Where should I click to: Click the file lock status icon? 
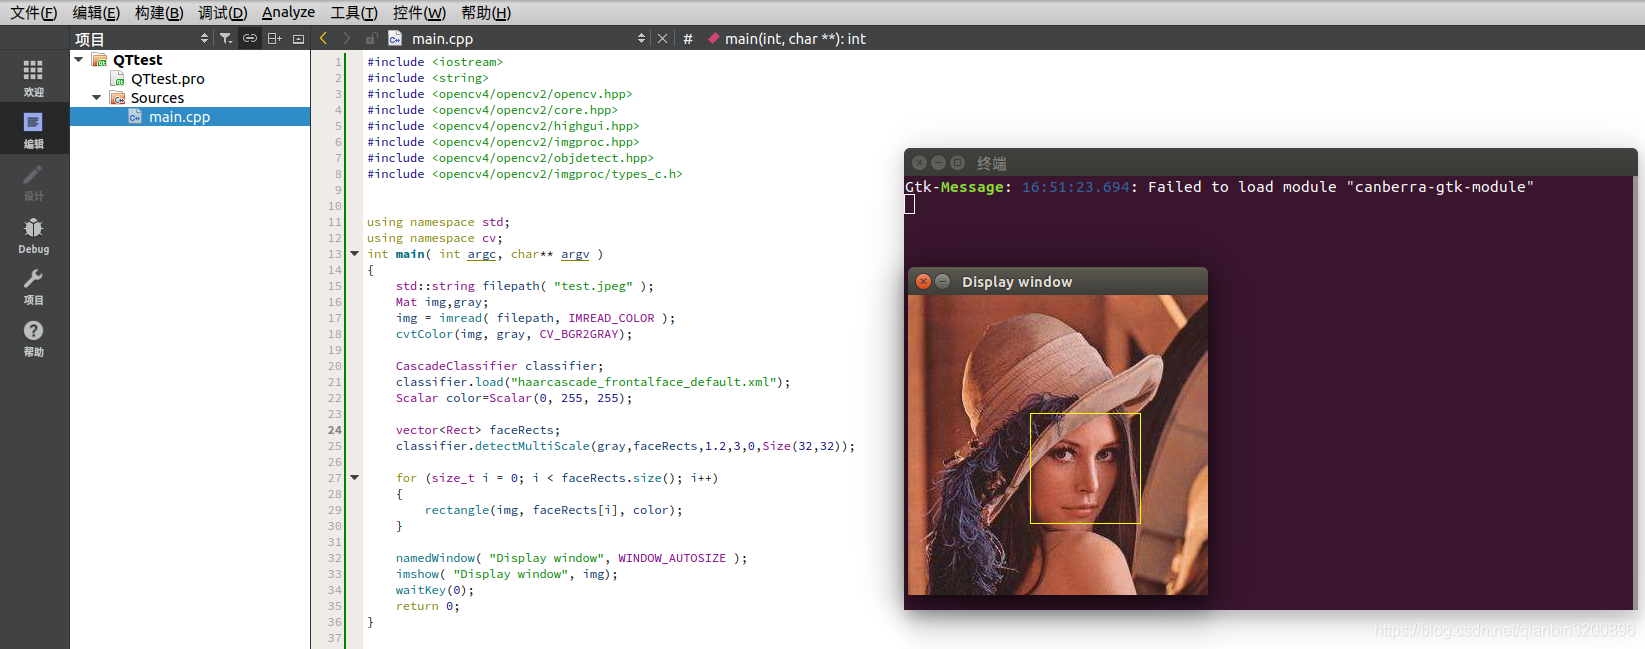[x=371, y=38]
